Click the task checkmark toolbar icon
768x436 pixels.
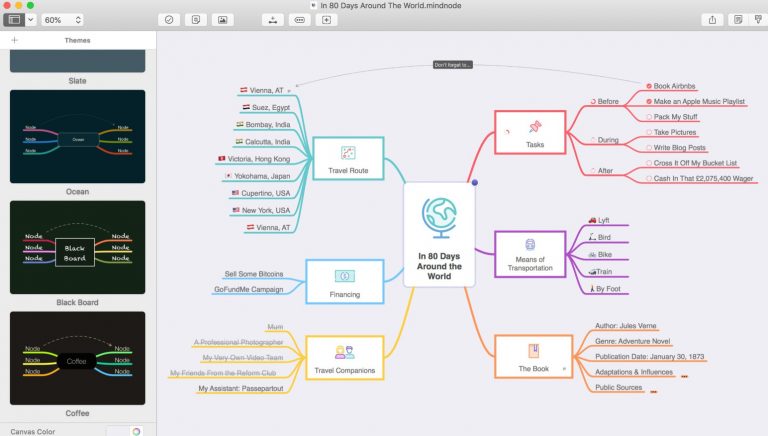[169, 20]
